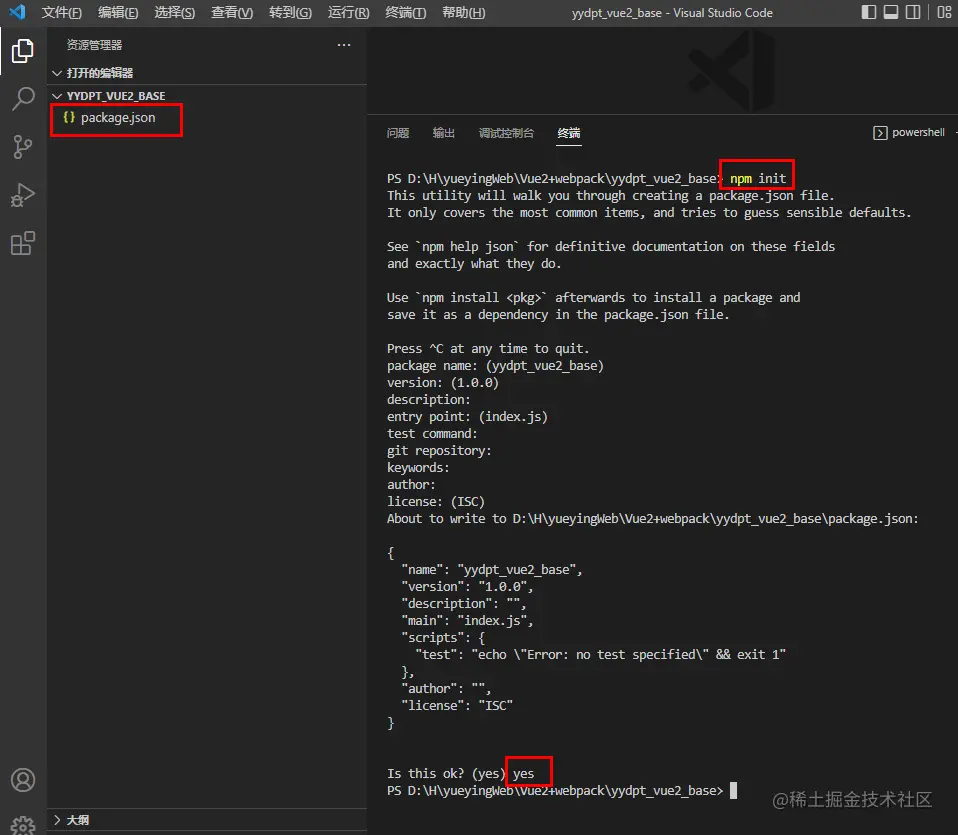Click the JSON braces icon beside package.json
The image size is (958, 835).
69,117
